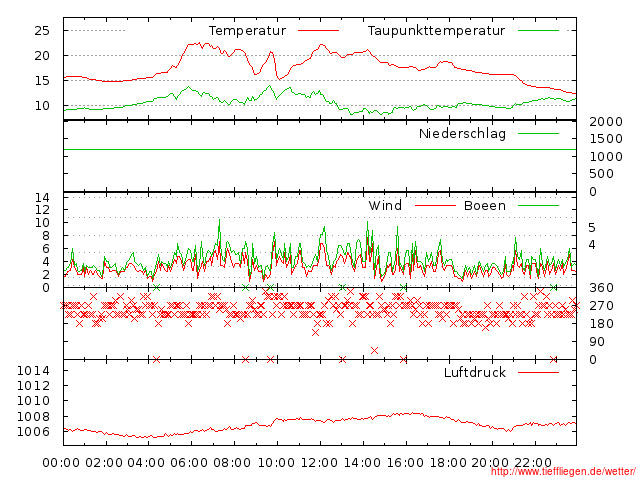Click the 2000 precipitation axis value
The width and height of the screenshot is (640, 480).
pyautogui.click(x=606, y=122)
